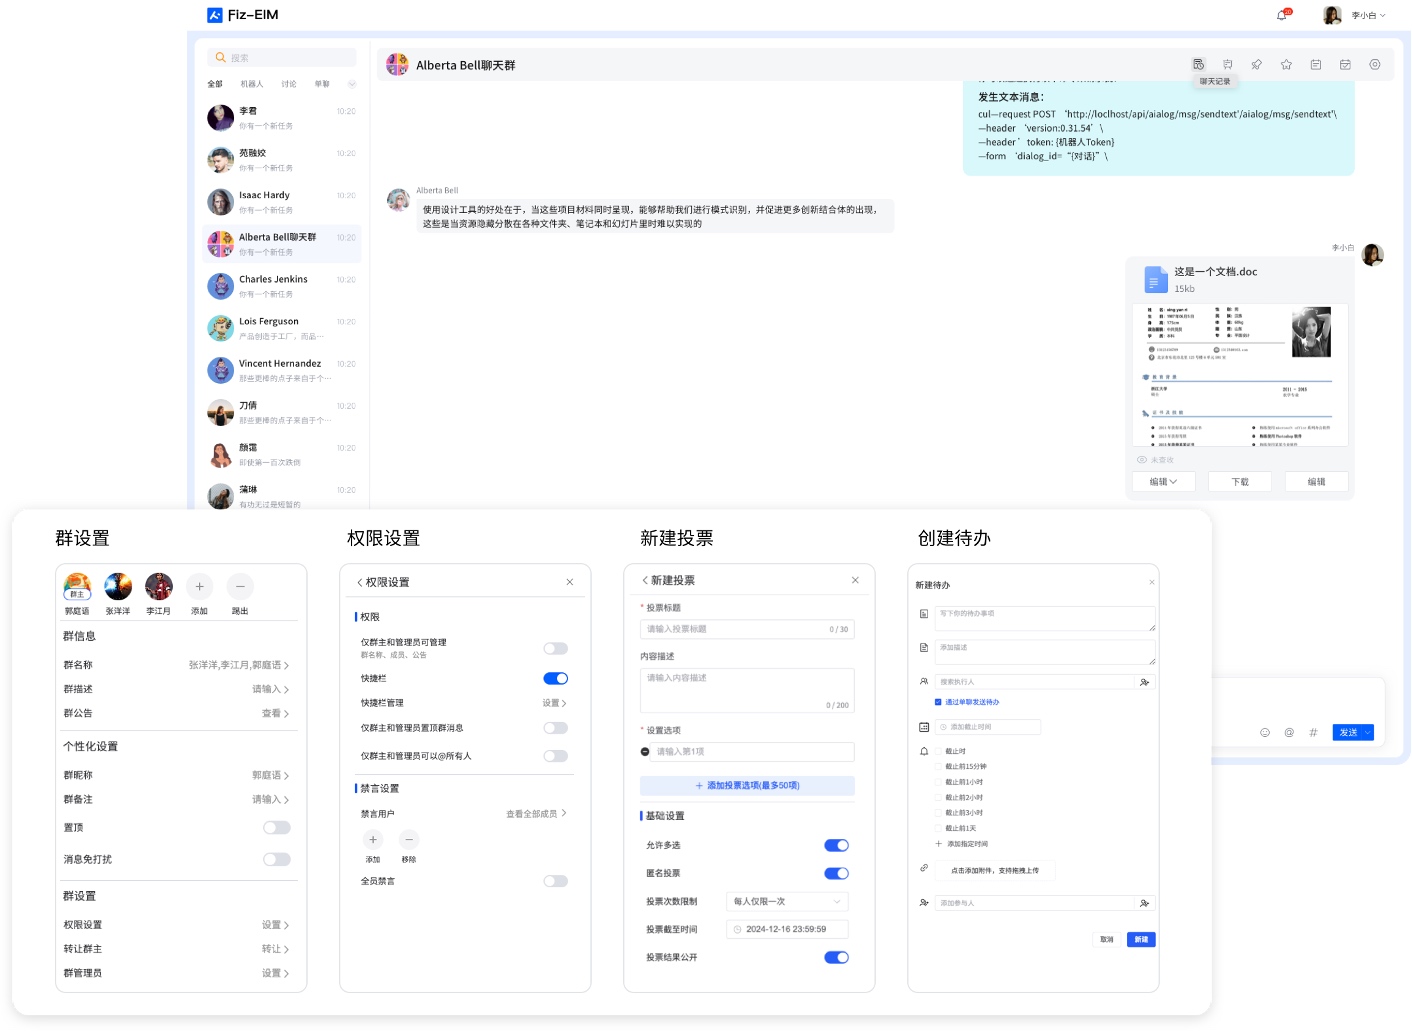The height and width of the screenshot is (1032, 1412).
Task: Click 添加投票选项 button
Action: (747, 786)
